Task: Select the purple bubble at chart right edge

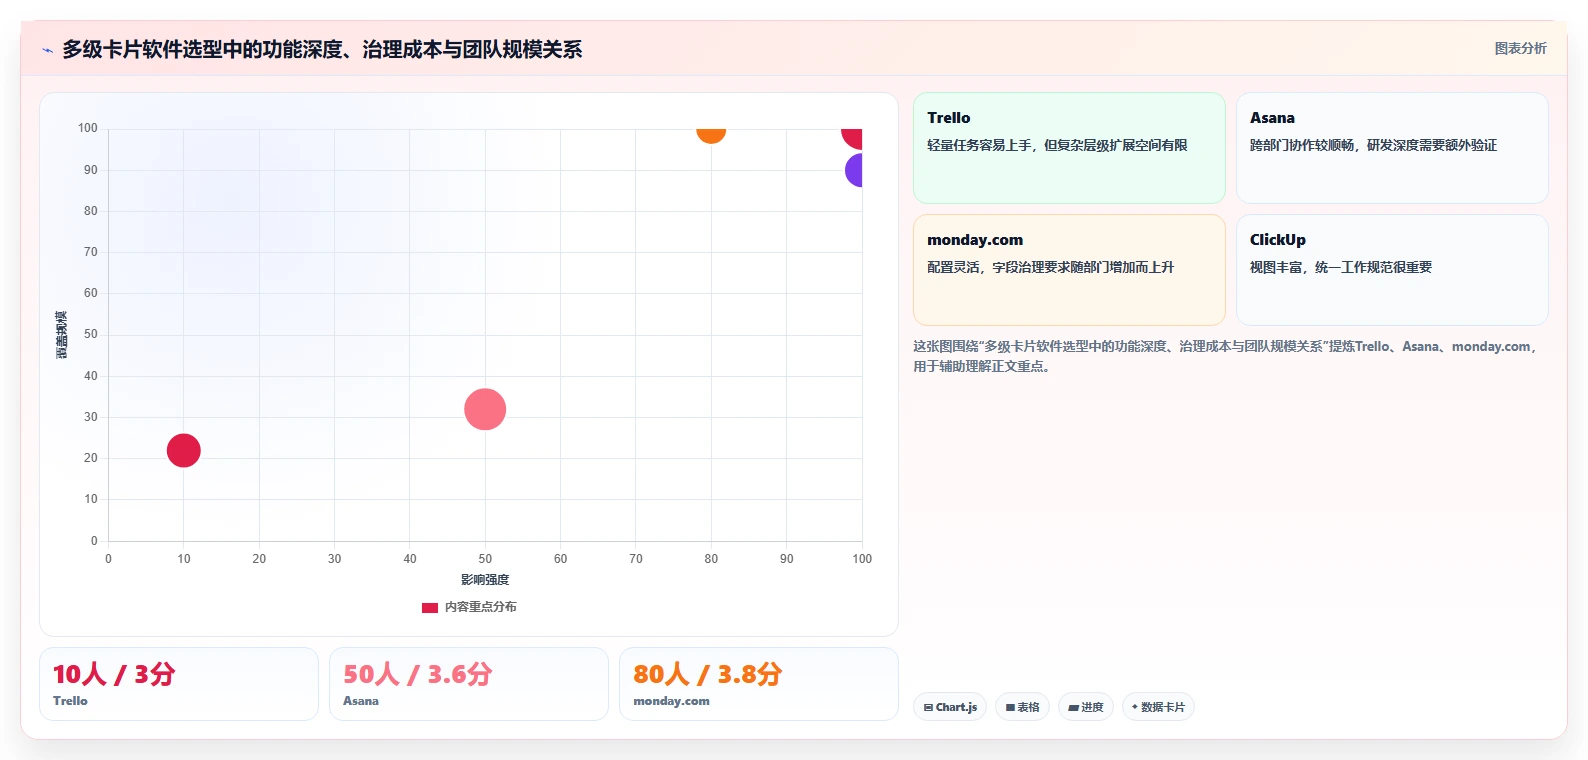Action: [x=854, y=170]
